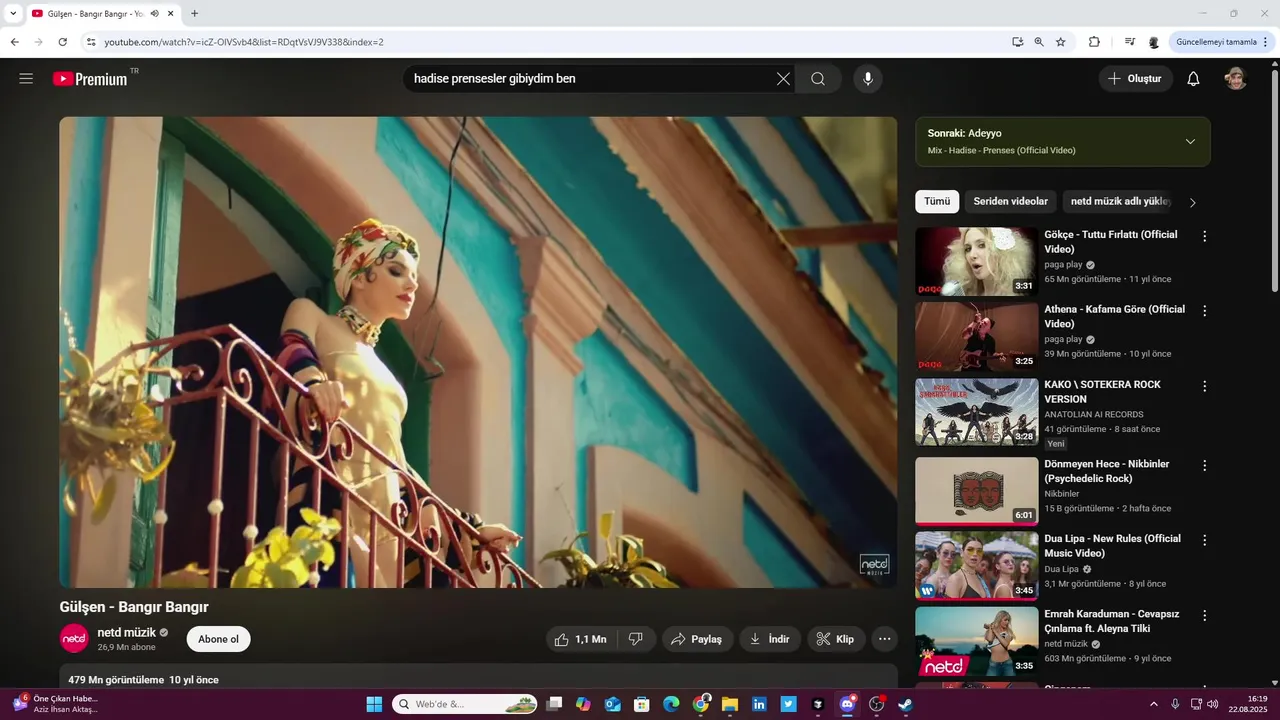Viewport: 1280px width, 720px height.
Task: Open netd müzik channel name link
Action: coord(127,633)
